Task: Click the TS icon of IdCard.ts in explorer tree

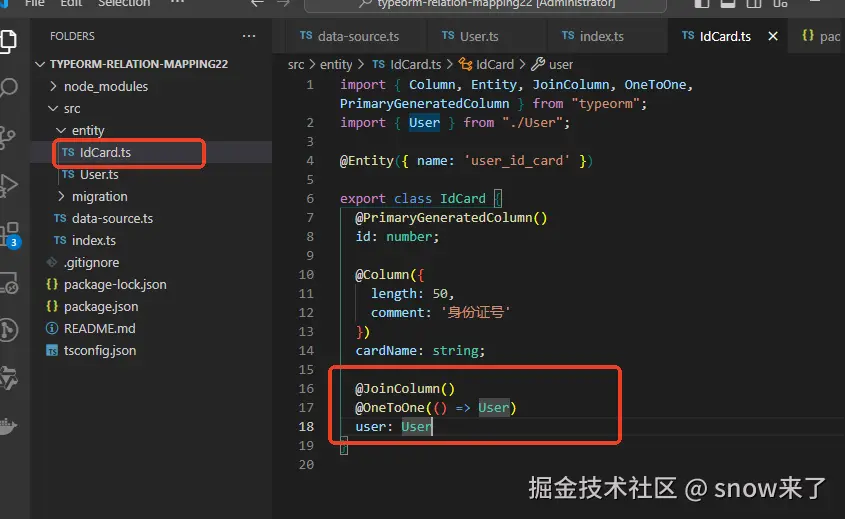Action: point(68,153)
